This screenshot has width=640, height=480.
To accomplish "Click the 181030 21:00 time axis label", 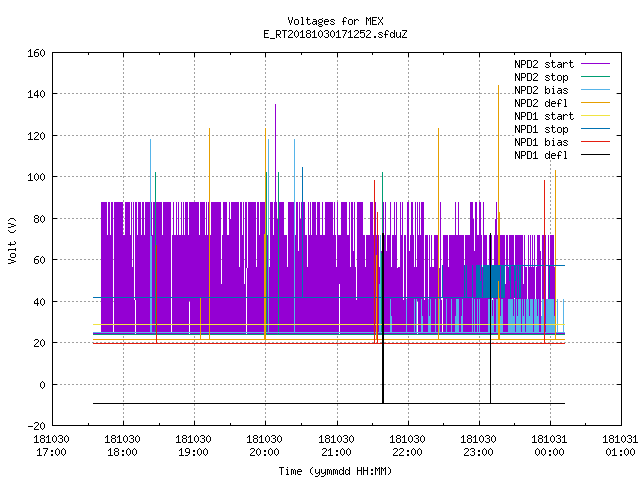I will (336, 446).
